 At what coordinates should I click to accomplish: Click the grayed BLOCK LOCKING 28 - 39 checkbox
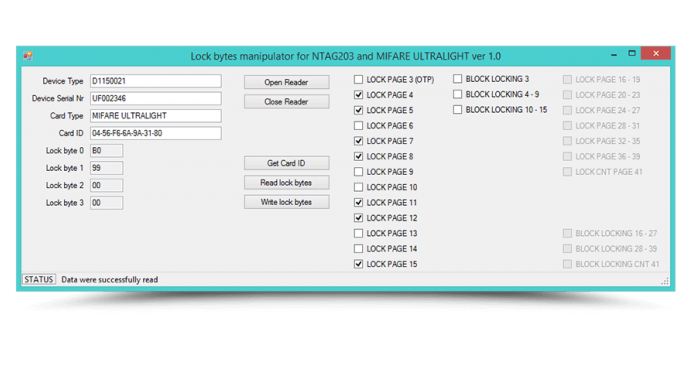567,249
